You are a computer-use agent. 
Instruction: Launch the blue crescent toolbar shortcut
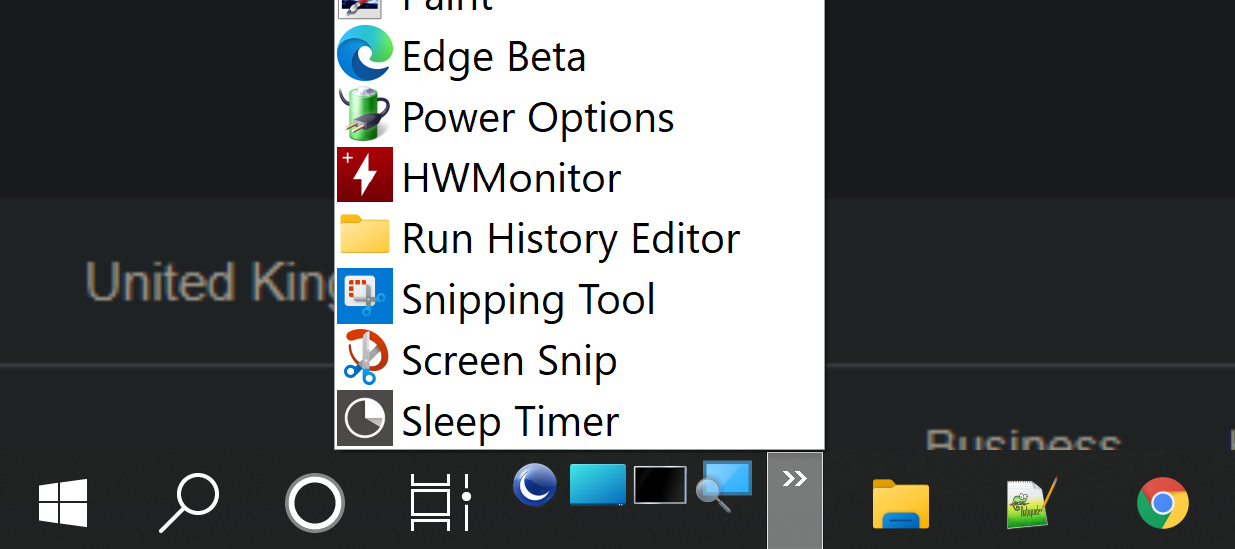(x=535, y=485)
